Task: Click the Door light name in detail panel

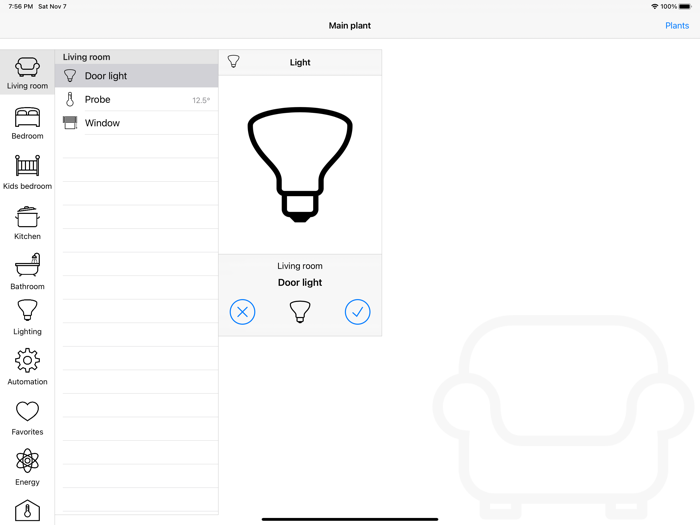Action: pyautogui.click(x=300, y=283)
